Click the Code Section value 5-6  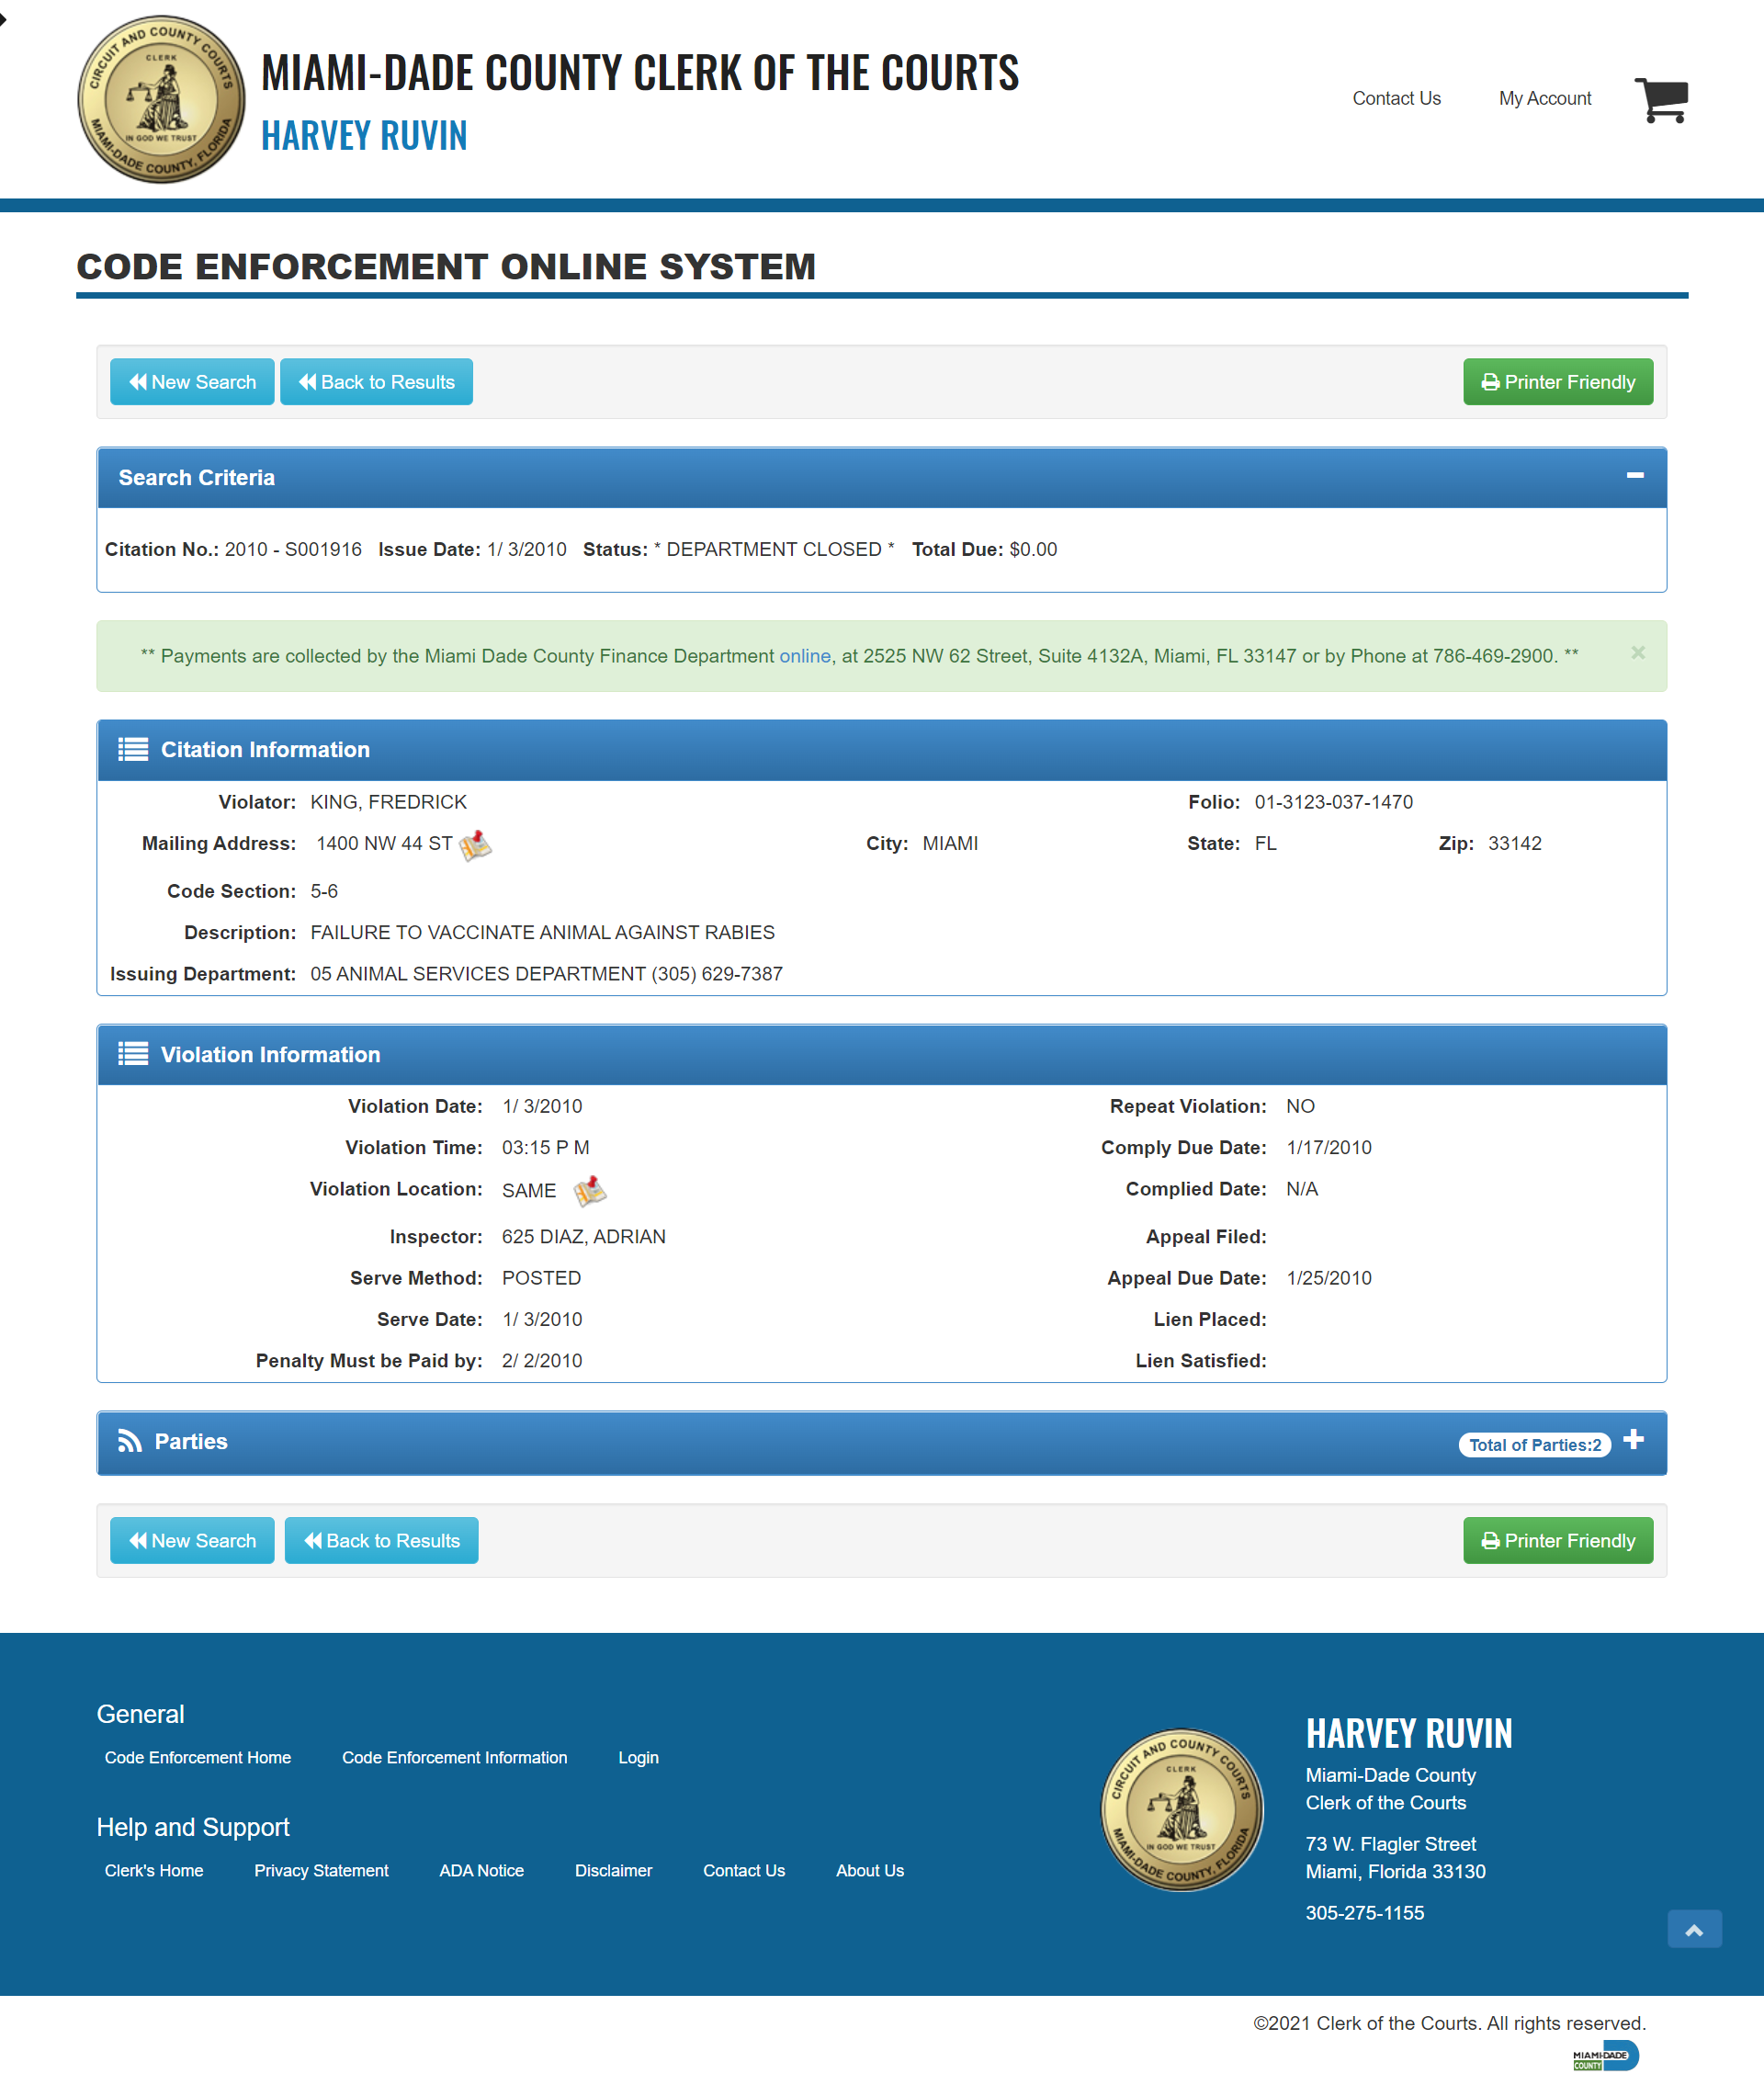[324, 892]
